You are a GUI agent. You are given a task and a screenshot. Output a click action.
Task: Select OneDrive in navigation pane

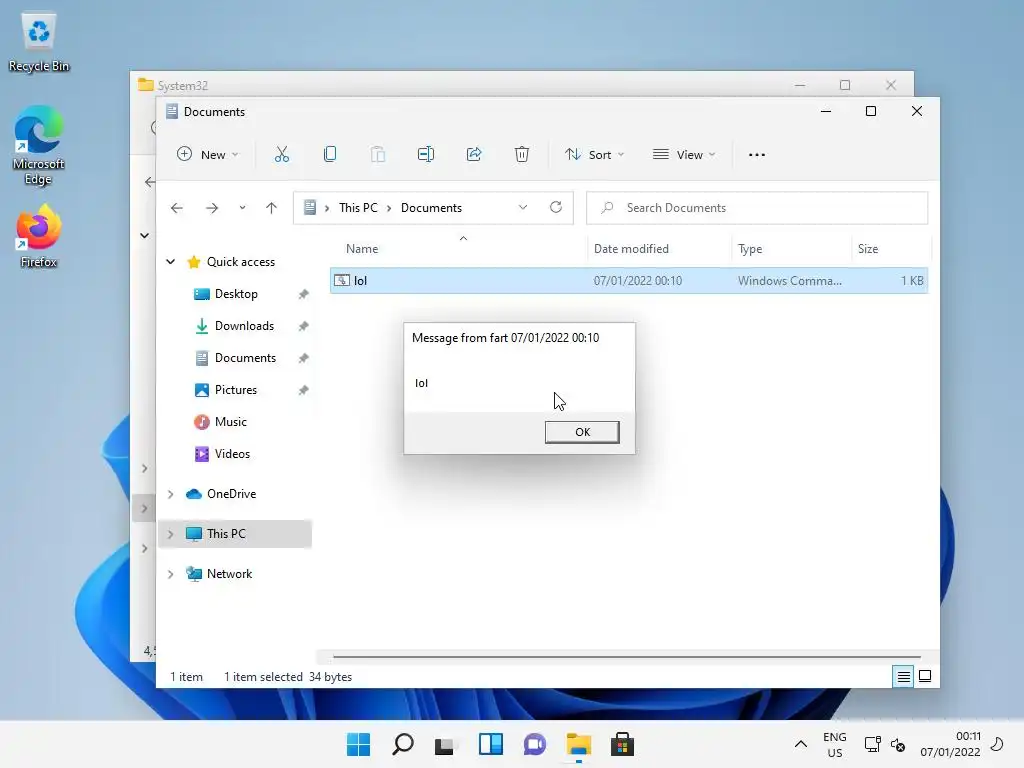coord(231,494)
